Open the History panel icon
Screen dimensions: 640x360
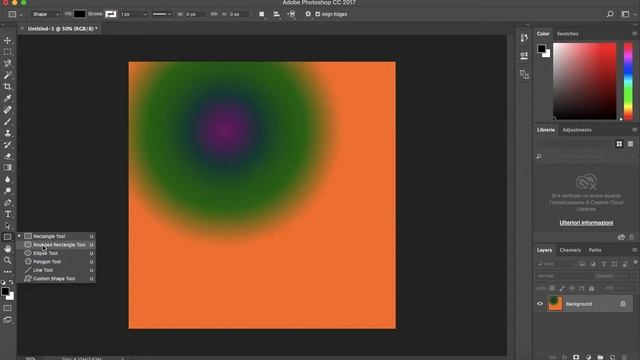coord(524,38)
